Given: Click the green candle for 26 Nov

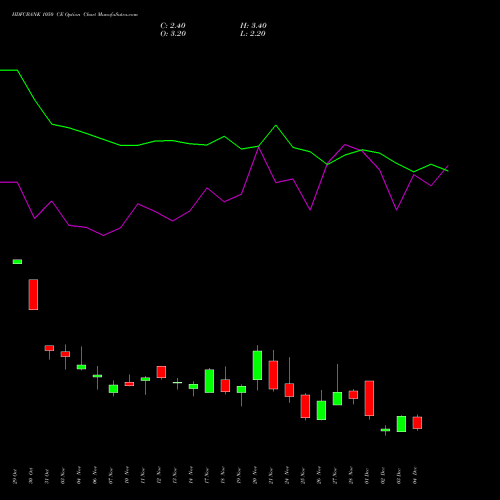Looking at the screenshot, I should point(321,410).
